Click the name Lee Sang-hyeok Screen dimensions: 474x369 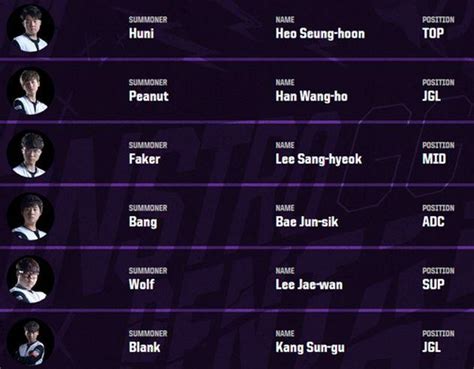pos(318,159)
